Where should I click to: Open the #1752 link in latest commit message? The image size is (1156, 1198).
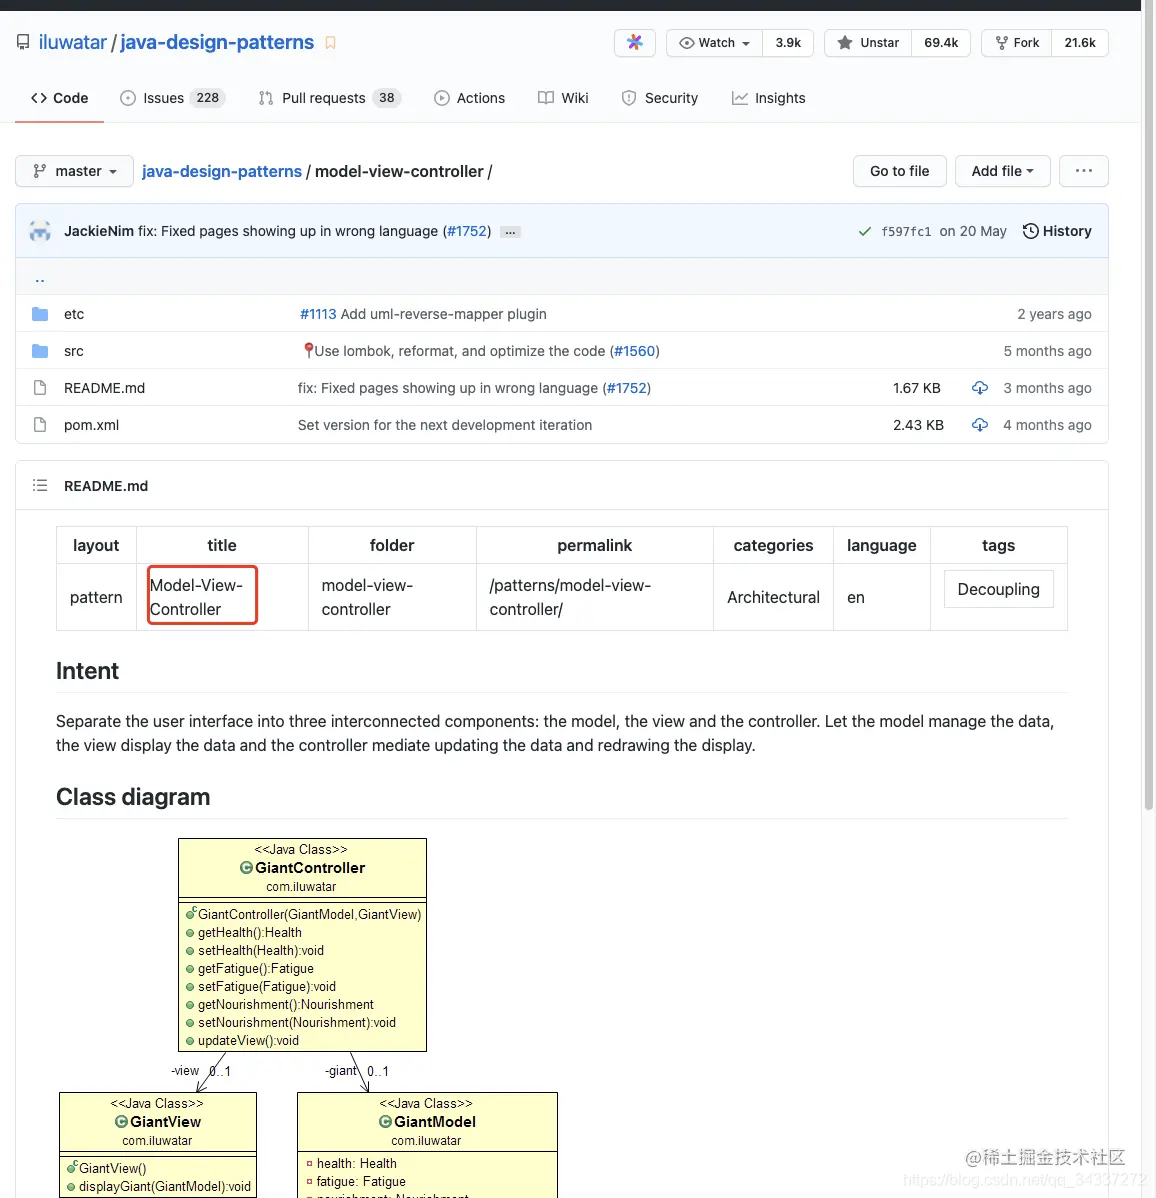[467, 231]
